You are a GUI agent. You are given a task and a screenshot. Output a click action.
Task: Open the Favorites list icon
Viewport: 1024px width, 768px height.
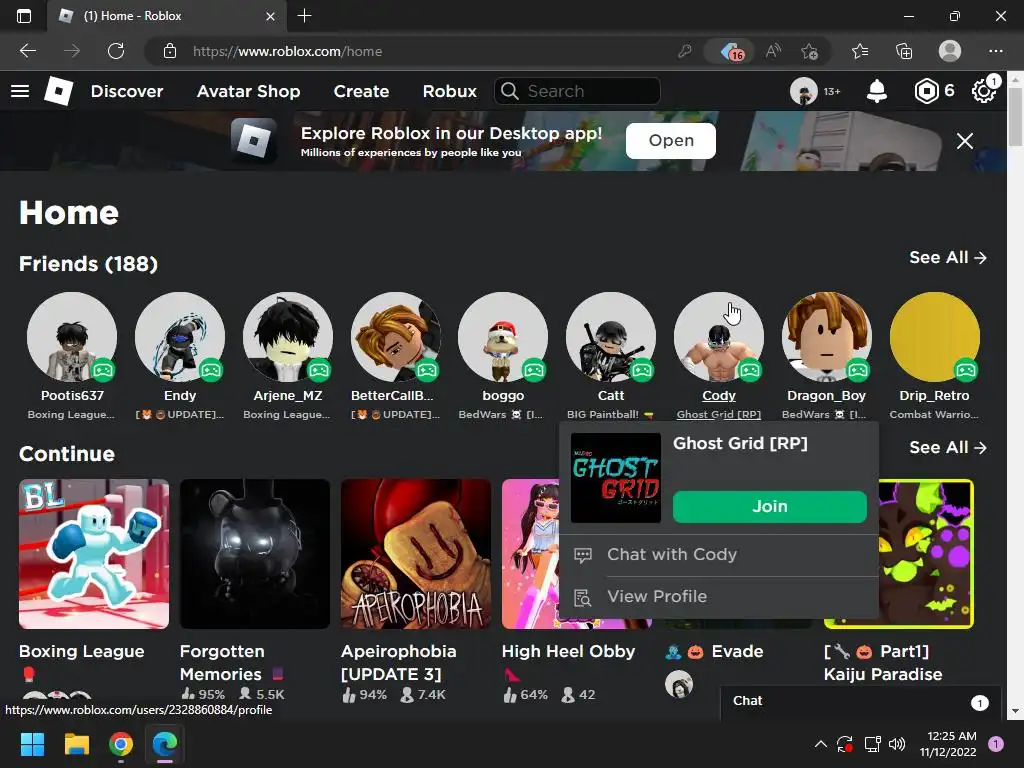860,51
